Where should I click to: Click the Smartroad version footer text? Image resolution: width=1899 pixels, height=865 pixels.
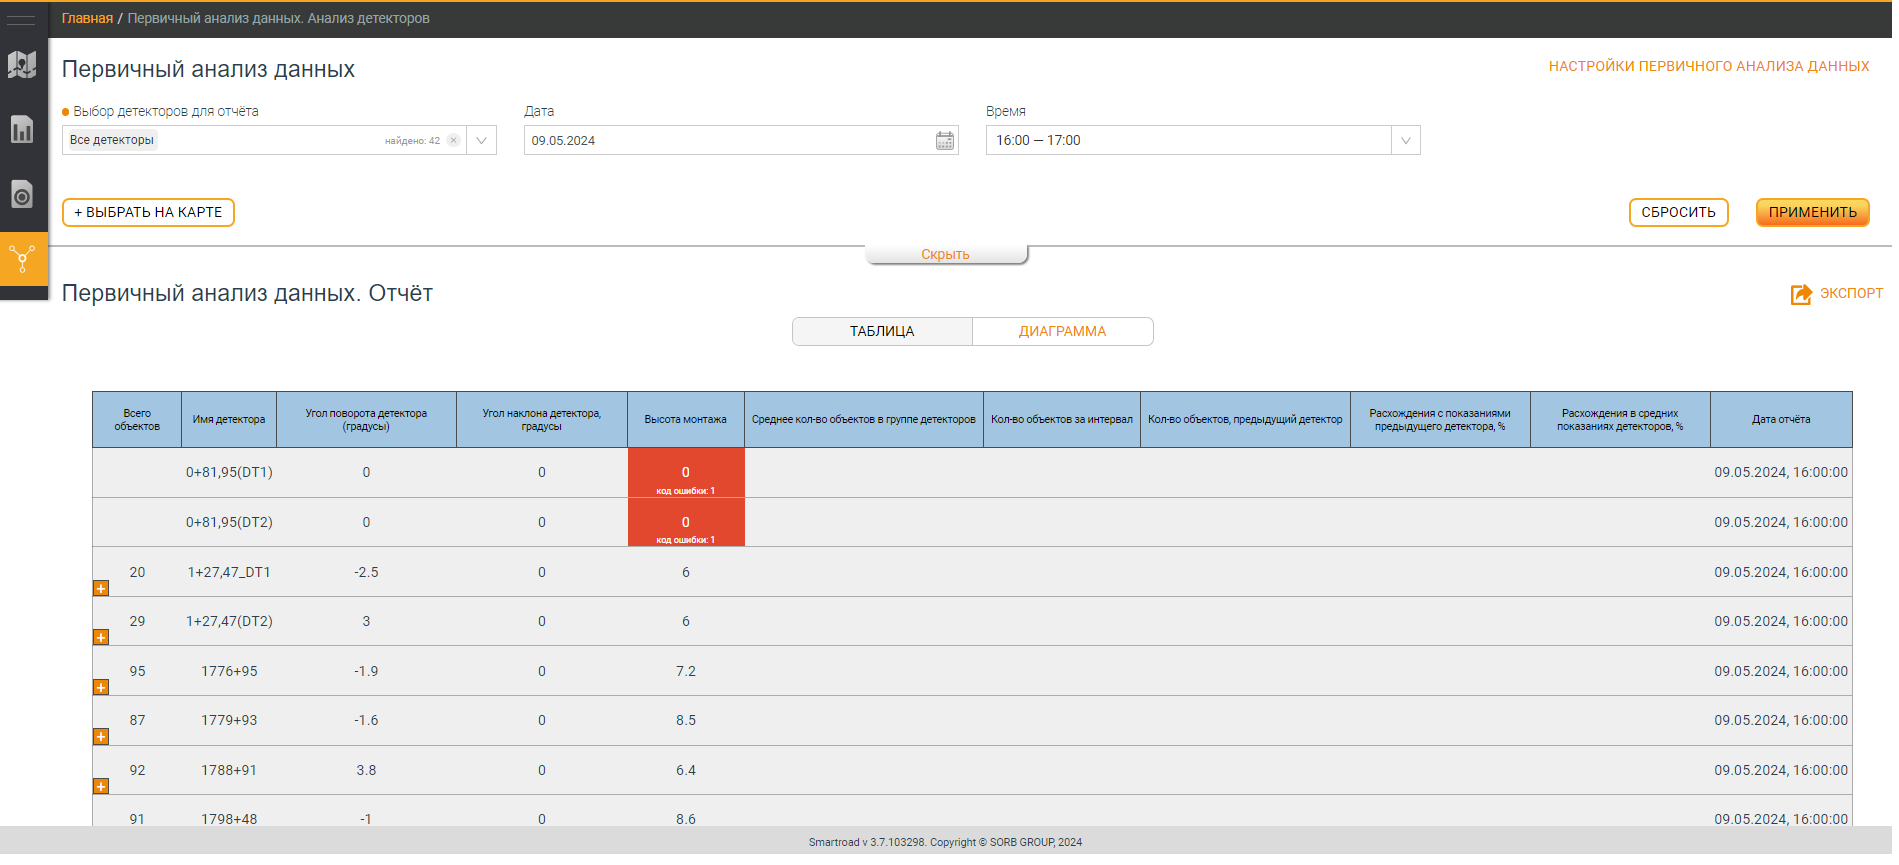[x=946, y=843]
